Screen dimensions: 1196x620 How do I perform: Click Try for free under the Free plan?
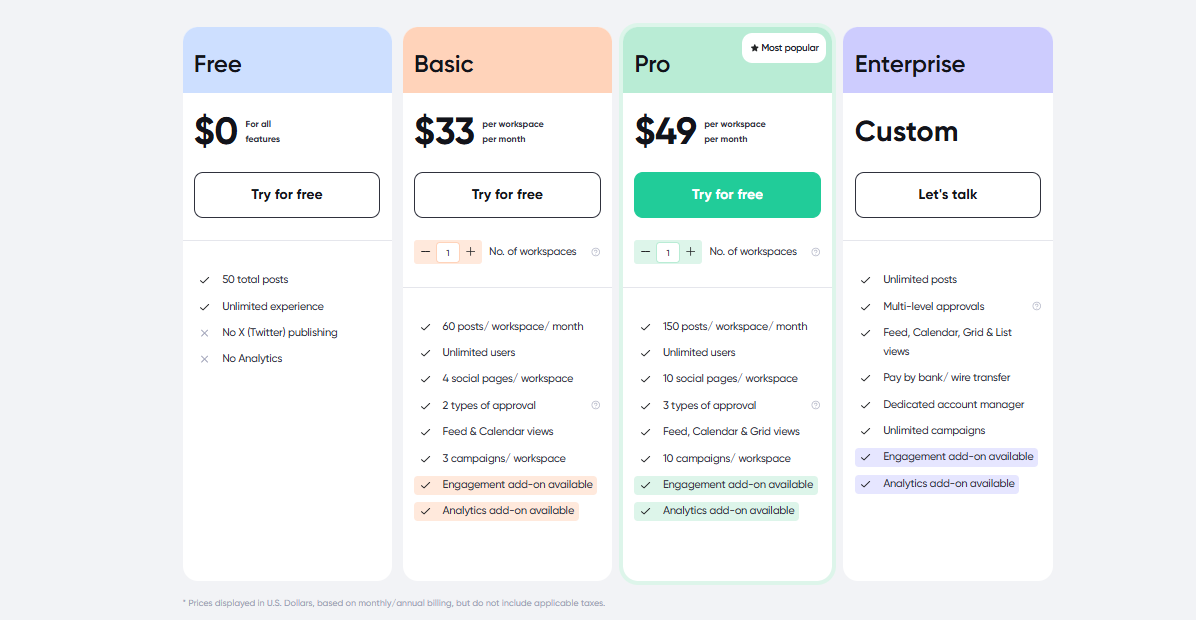point(287,194)
